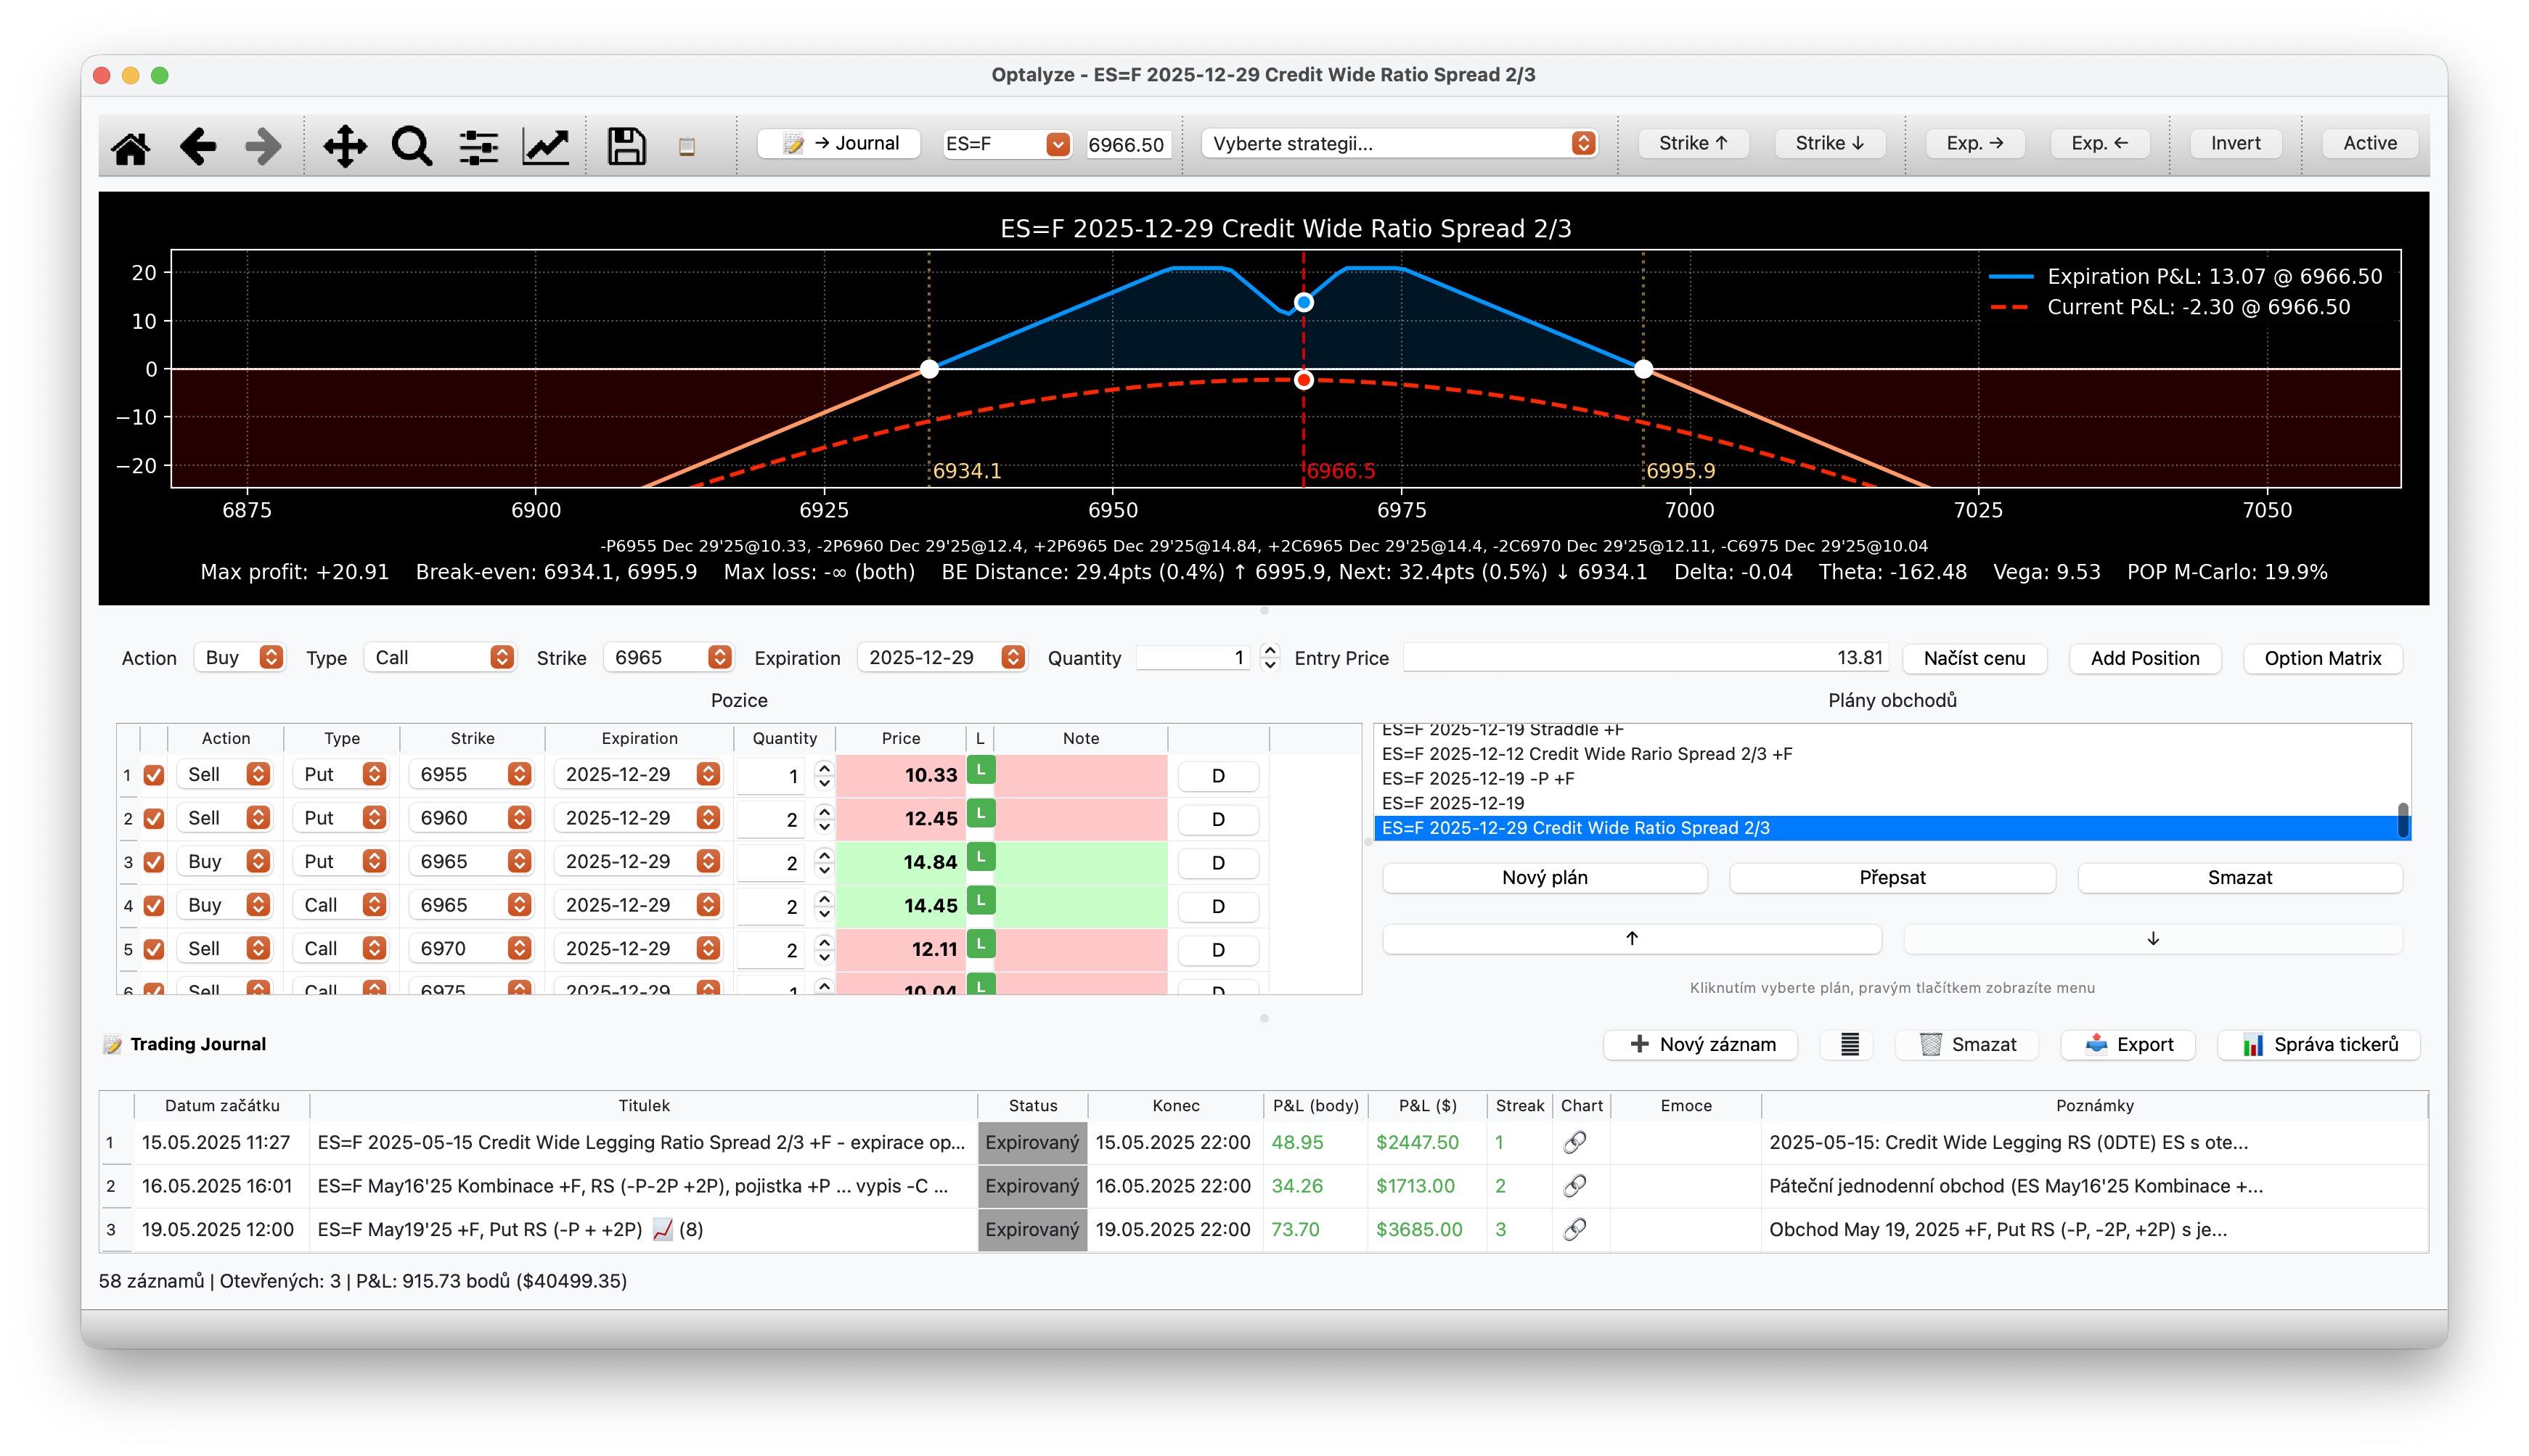Viewport: 2529px width, 1456px height.
Task: Expand the ES=F ticker dropdown
Action: pyautogui.click(x=1057, y=144)
